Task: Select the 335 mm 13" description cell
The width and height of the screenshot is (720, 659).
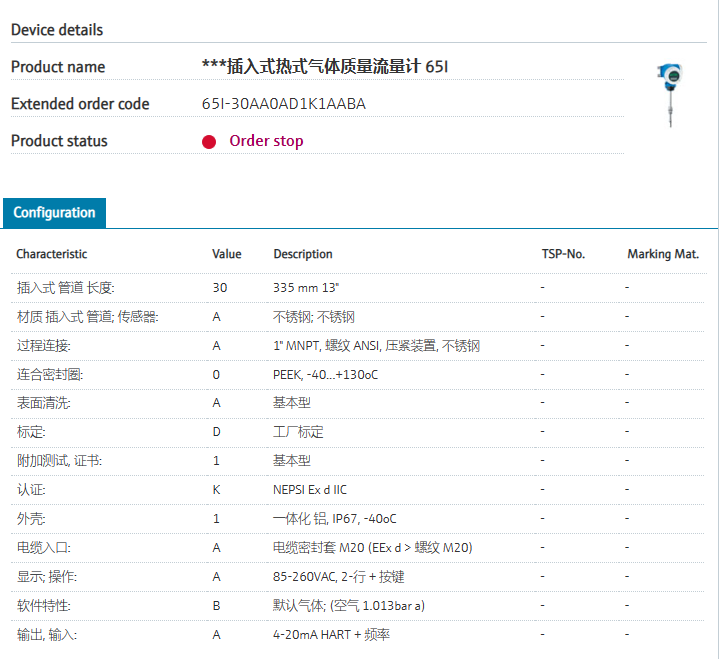Action: tap(306, 288)
